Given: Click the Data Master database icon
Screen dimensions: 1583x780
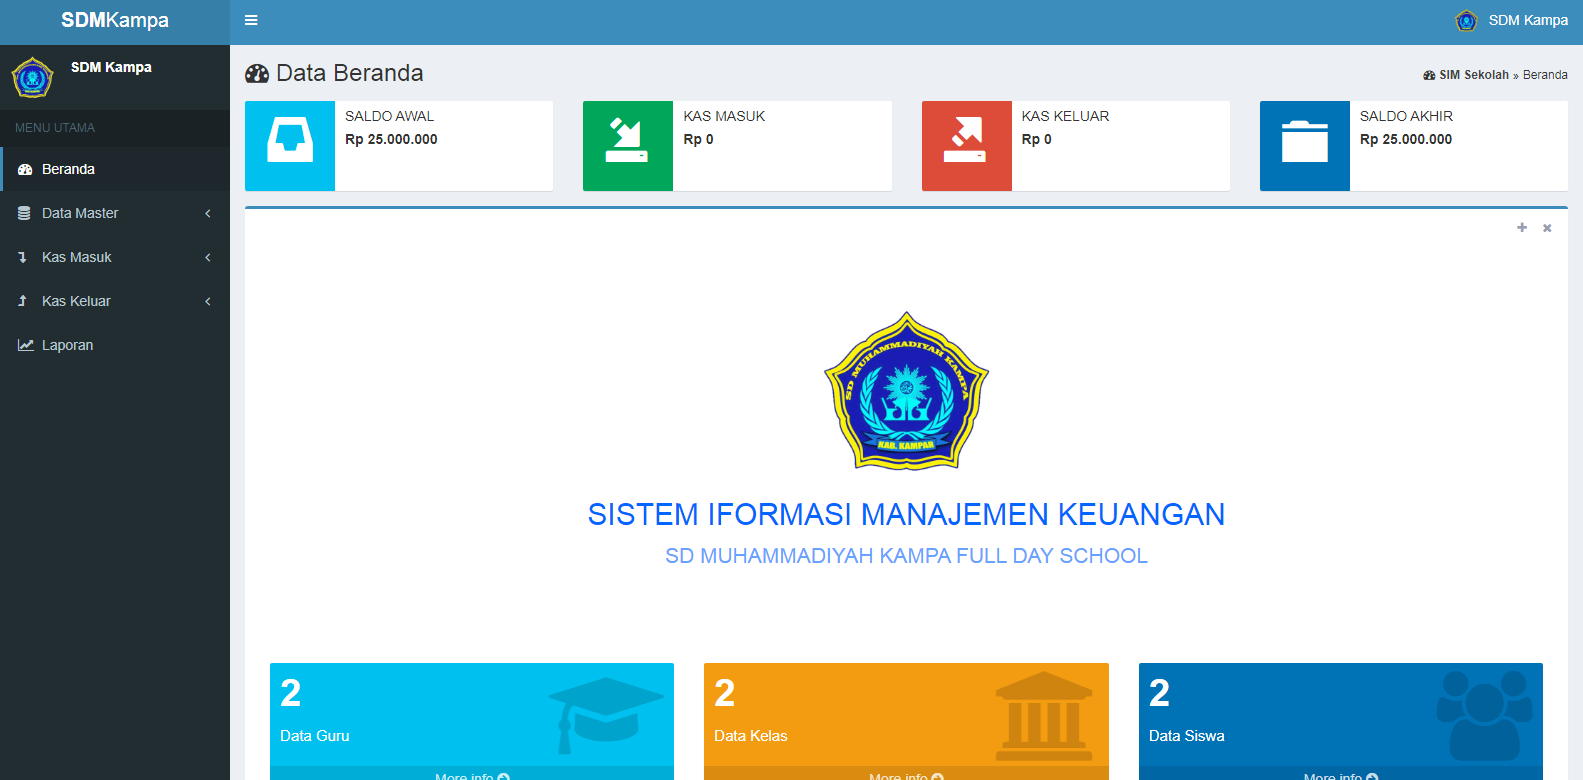Looking at the screenshot, I should tap(24, 213).
